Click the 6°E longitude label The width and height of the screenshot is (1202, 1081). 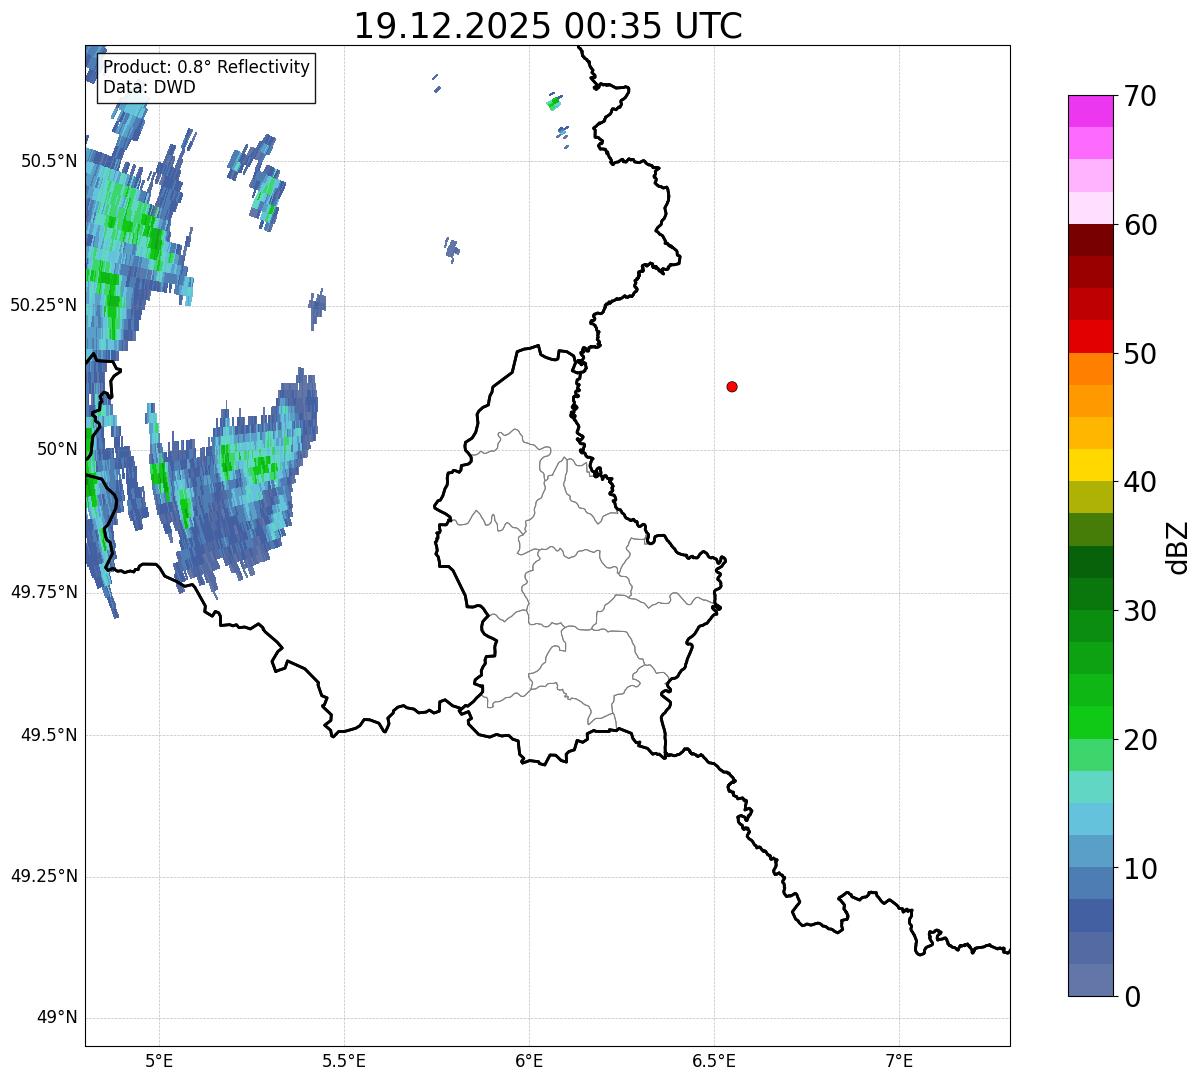tap(529, 1062)
